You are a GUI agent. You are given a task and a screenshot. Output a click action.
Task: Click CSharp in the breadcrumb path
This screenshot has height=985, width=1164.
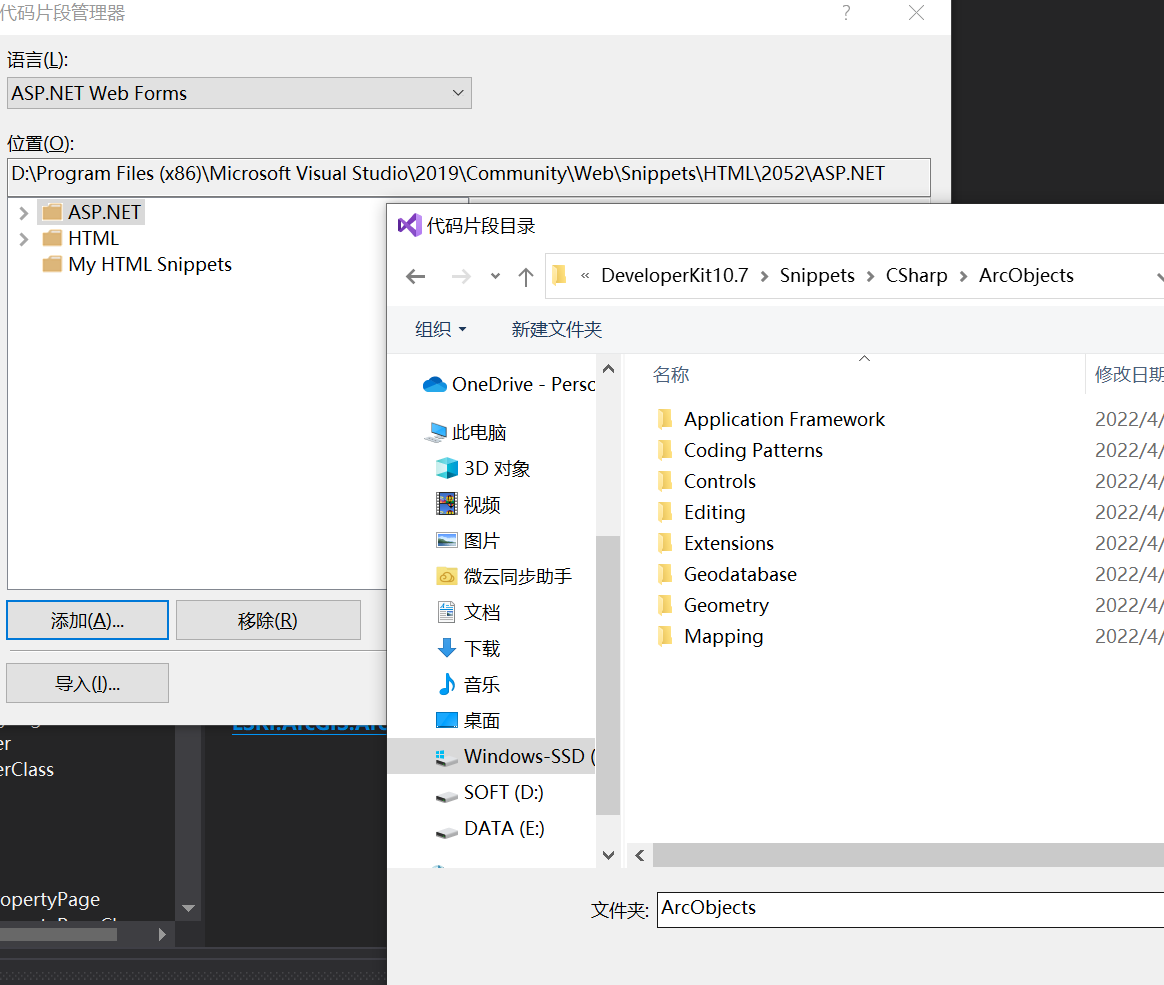click(x=917, y=276)
